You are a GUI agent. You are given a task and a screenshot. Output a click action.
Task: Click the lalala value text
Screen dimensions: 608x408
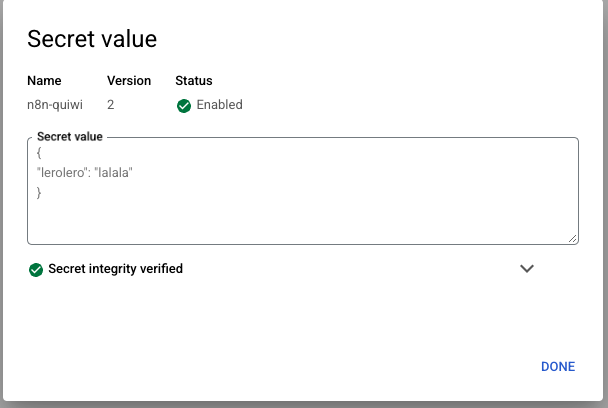coord(114,173)
